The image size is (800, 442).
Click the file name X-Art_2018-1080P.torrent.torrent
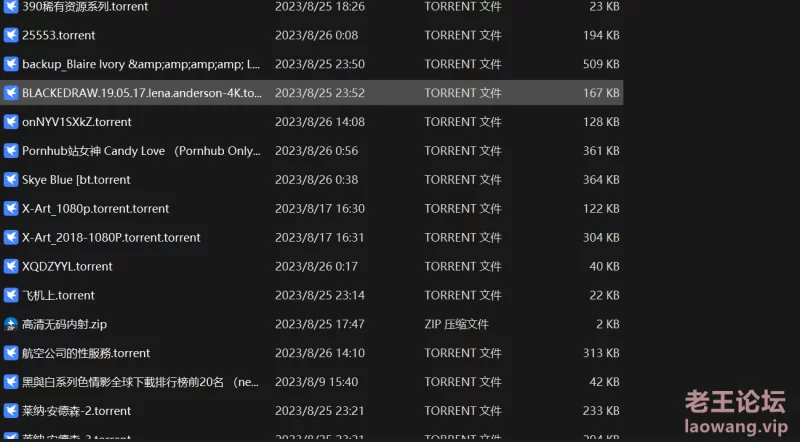(x=111, y=238)
